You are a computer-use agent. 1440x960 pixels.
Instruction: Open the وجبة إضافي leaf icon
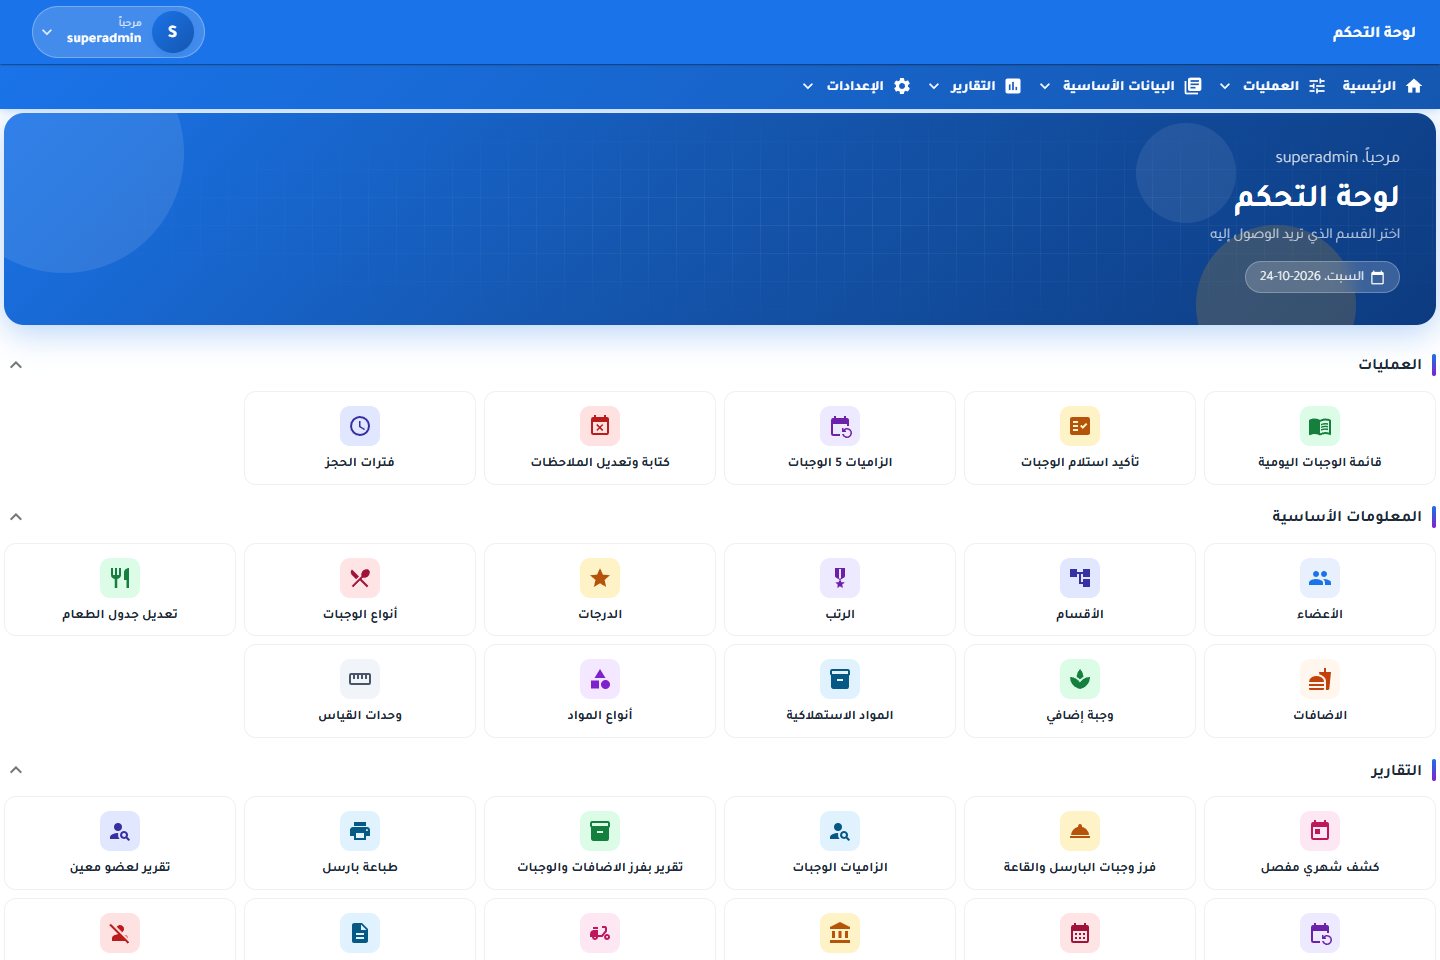click(x=1080, y=679)
